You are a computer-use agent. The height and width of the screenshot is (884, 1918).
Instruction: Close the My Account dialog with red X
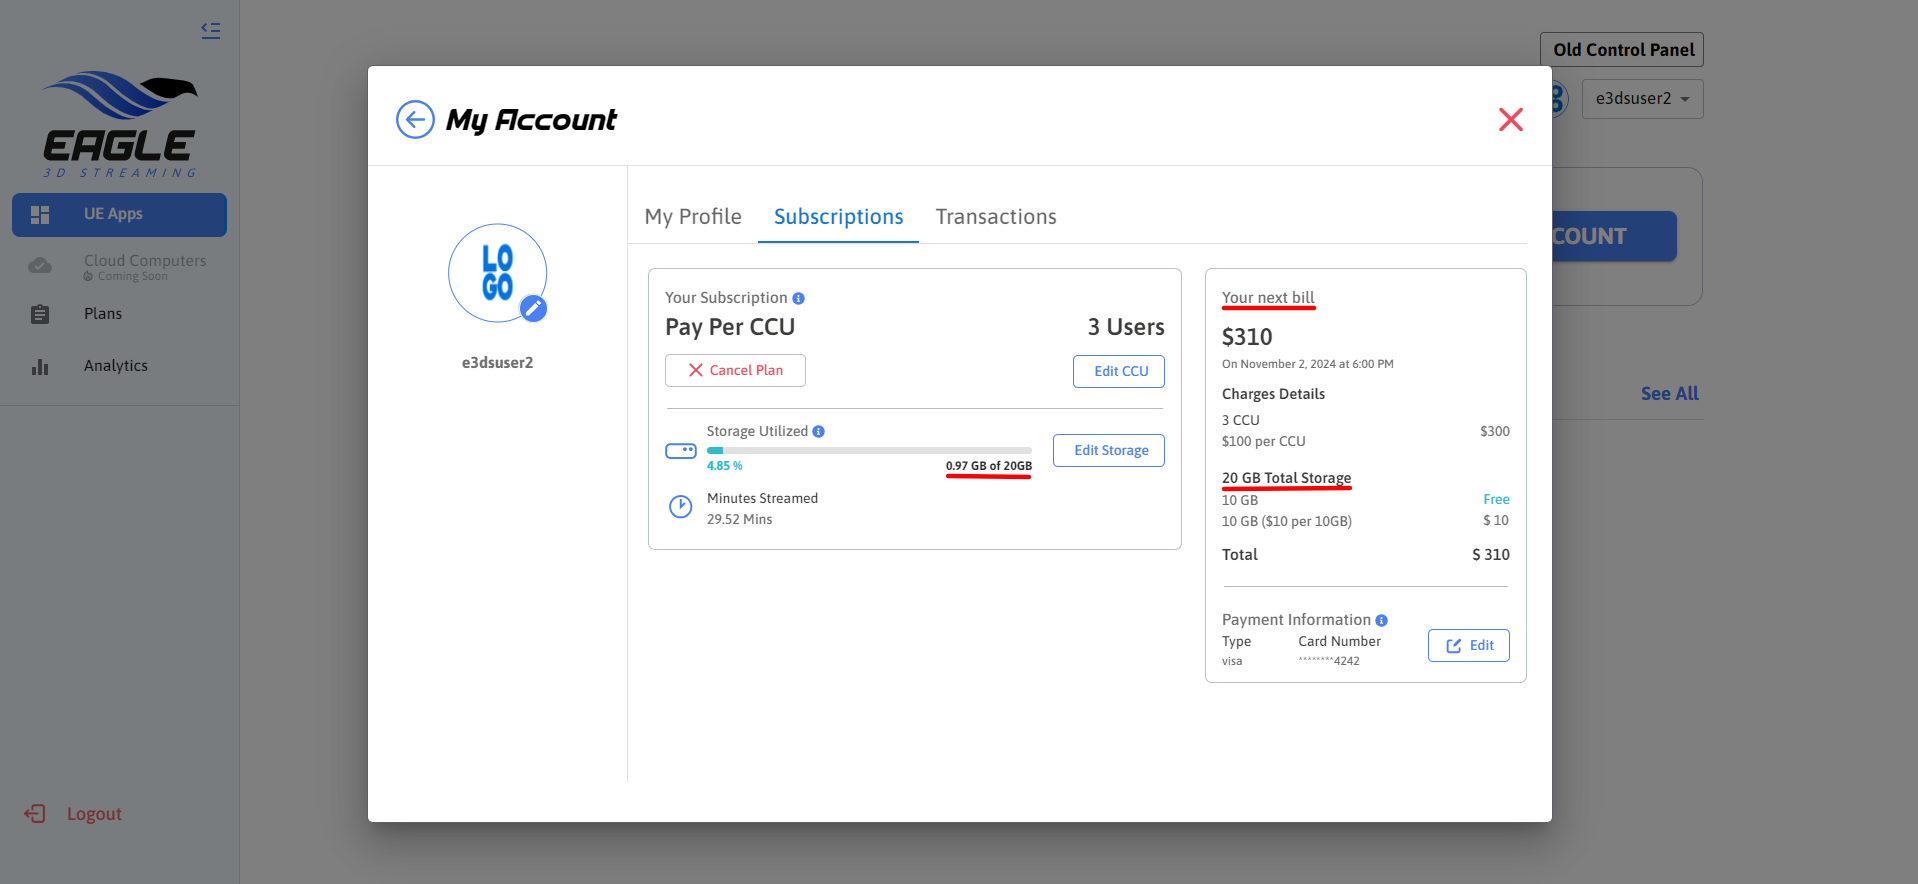[x=1510, y=120]
